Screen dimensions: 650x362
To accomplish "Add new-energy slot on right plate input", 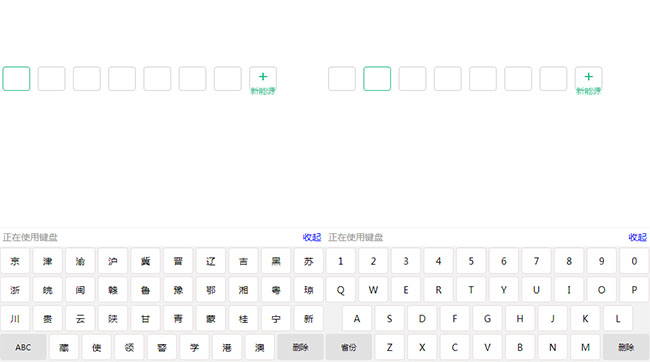I will tap(588, 79).
